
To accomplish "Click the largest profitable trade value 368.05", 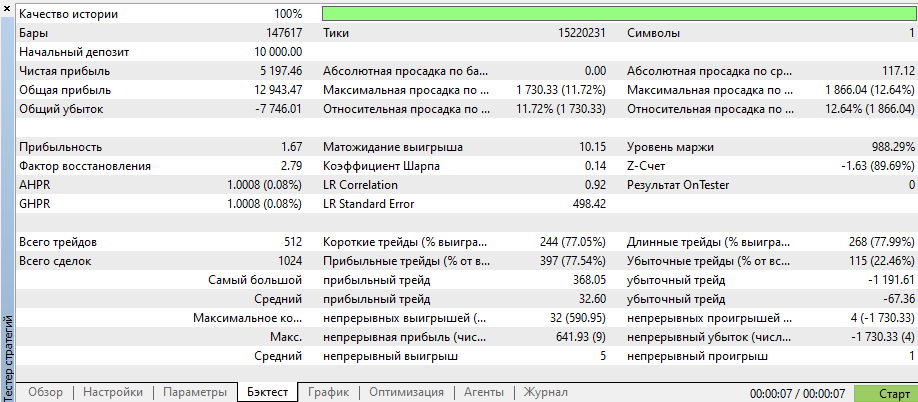I will (589, 280).
